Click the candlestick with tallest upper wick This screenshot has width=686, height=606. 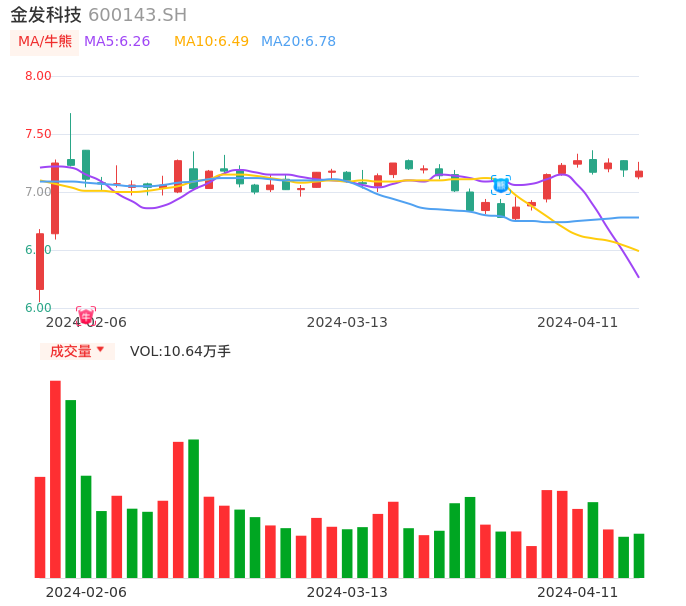[x=70, y=140]
